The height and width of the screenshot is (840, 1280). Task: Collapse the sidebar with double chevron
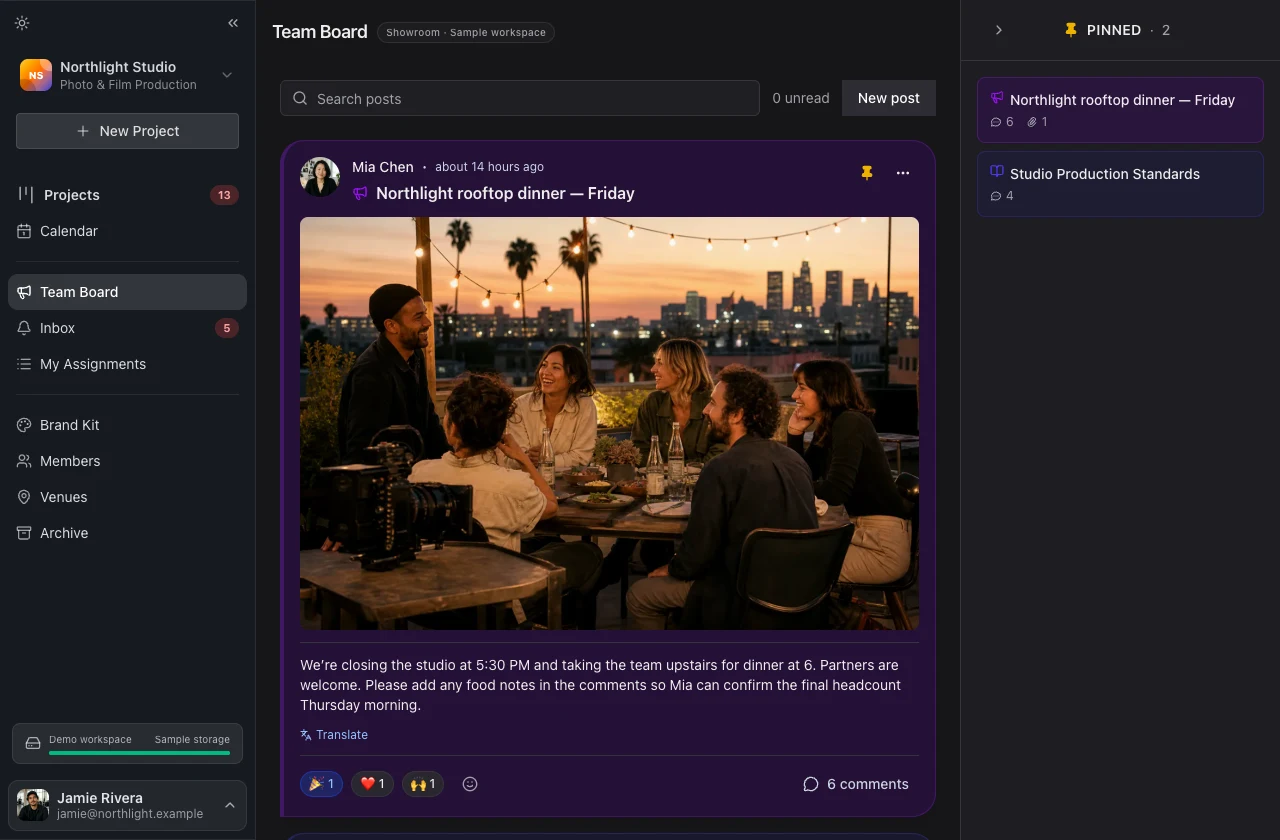[233, 23]
